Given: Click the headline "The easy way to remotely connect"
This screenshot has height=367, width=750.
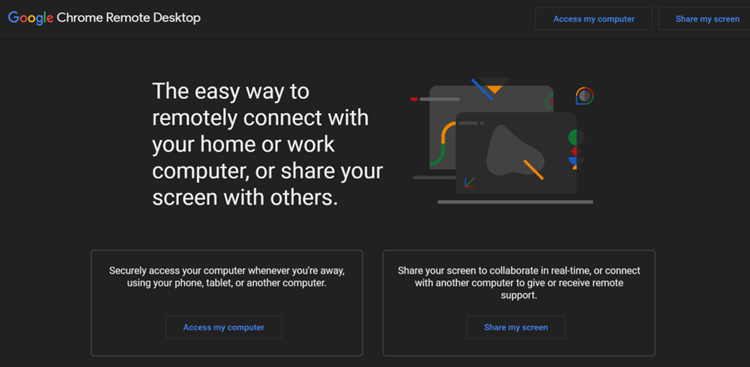Looking at the screenshot, I should pyautogui.click(x=267, y=144).
